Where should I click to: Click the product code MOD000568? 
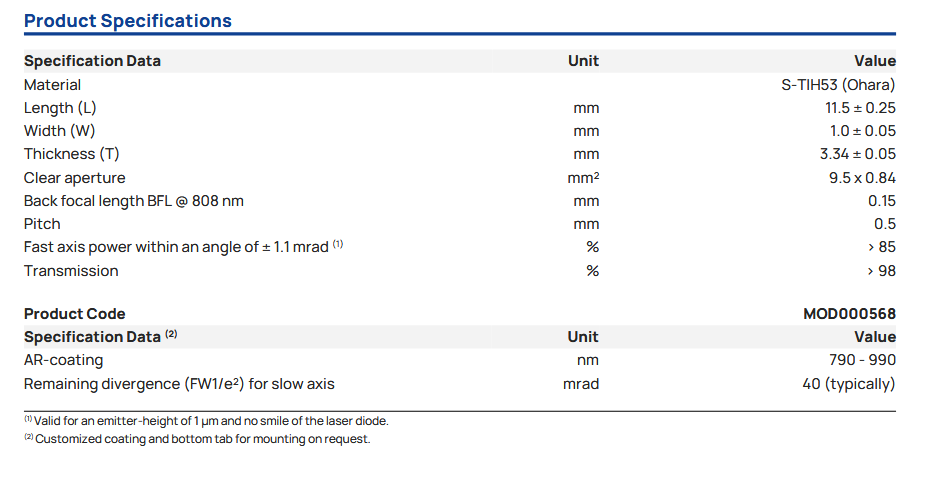(849, 314)
